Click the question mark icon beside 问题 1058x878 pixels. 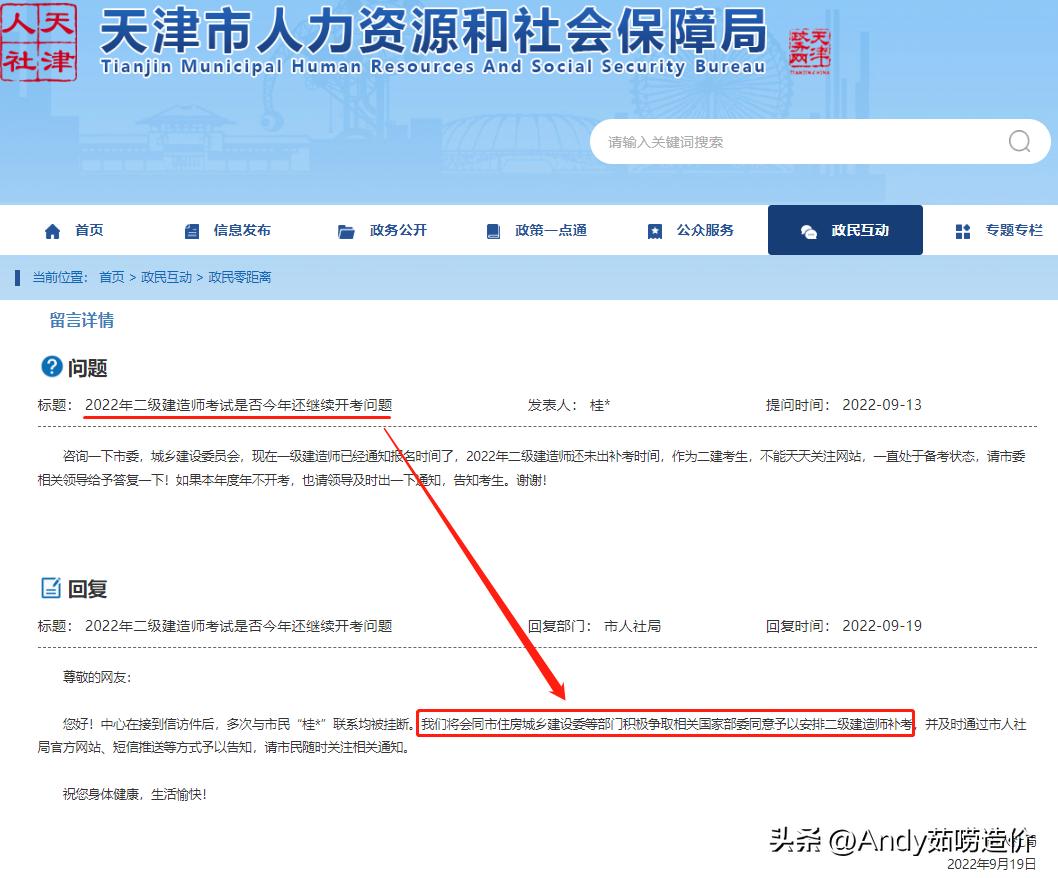click(51, 367)
